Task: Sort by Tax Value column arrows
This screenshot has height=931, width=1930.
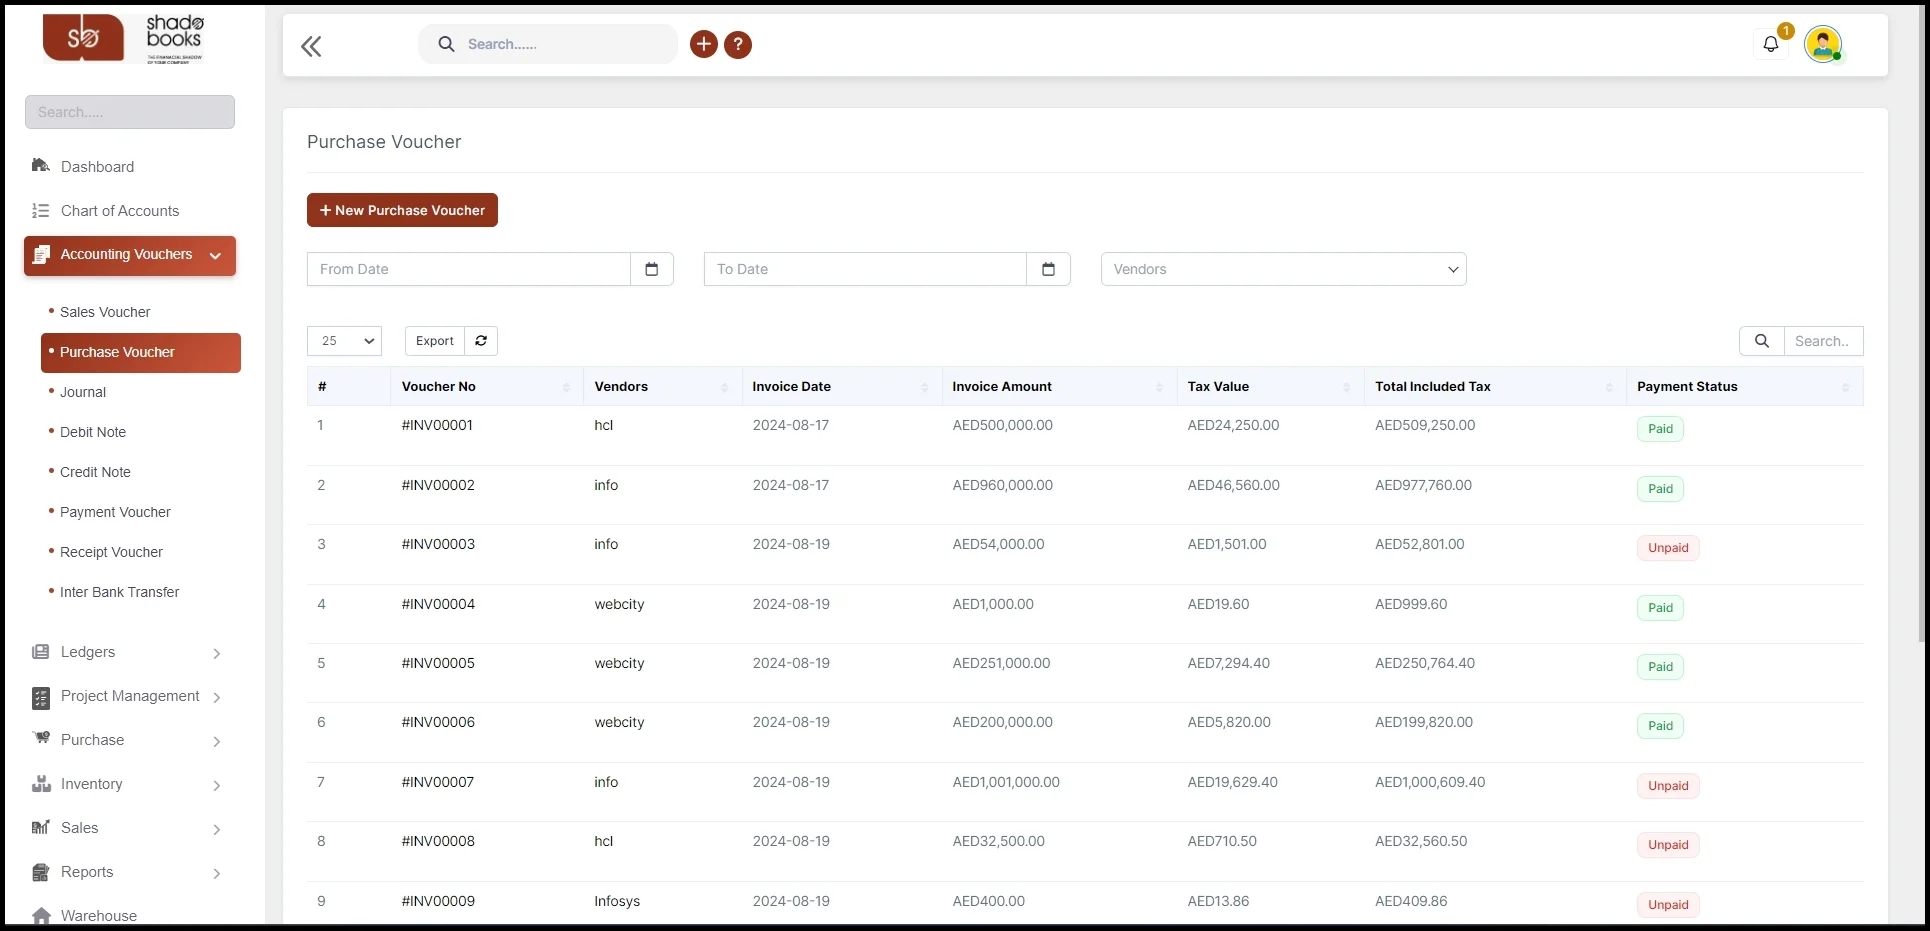Action: pos(1346,387)
